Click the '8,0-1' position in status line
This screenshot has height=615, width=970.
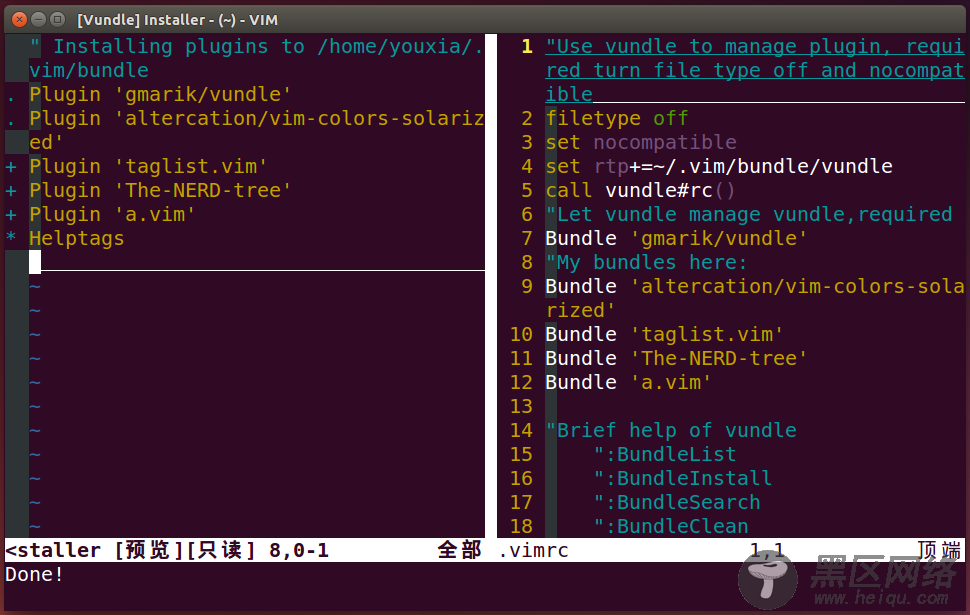point(299,550)
